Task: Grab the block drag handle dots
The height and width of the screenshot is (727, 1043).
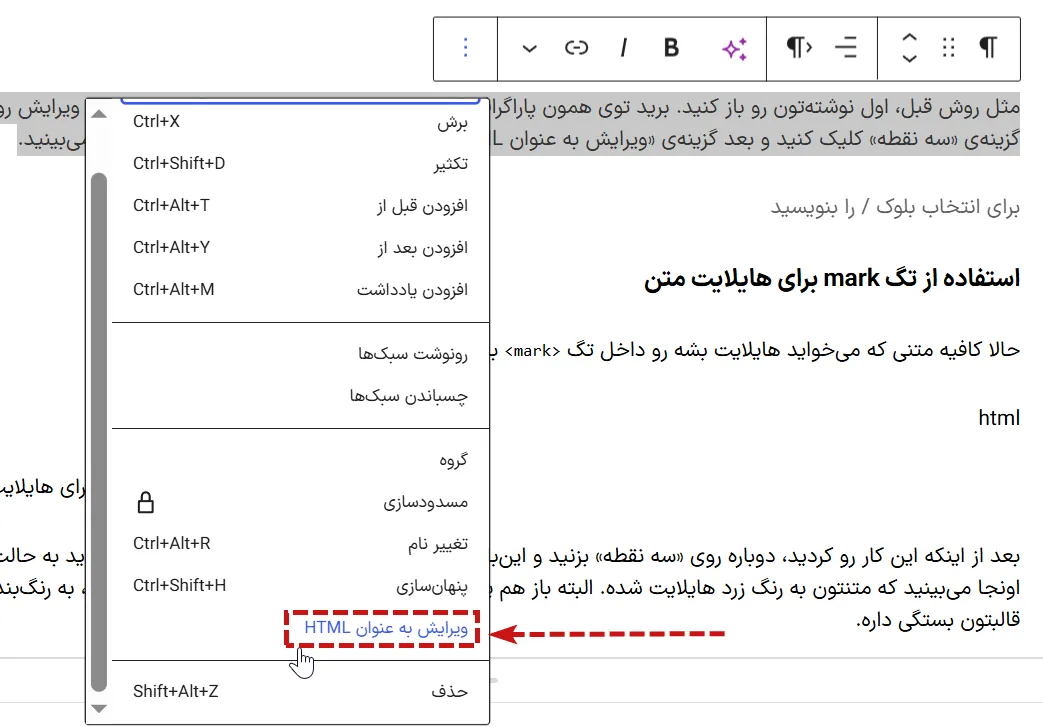Action: [x=949, y=48]
